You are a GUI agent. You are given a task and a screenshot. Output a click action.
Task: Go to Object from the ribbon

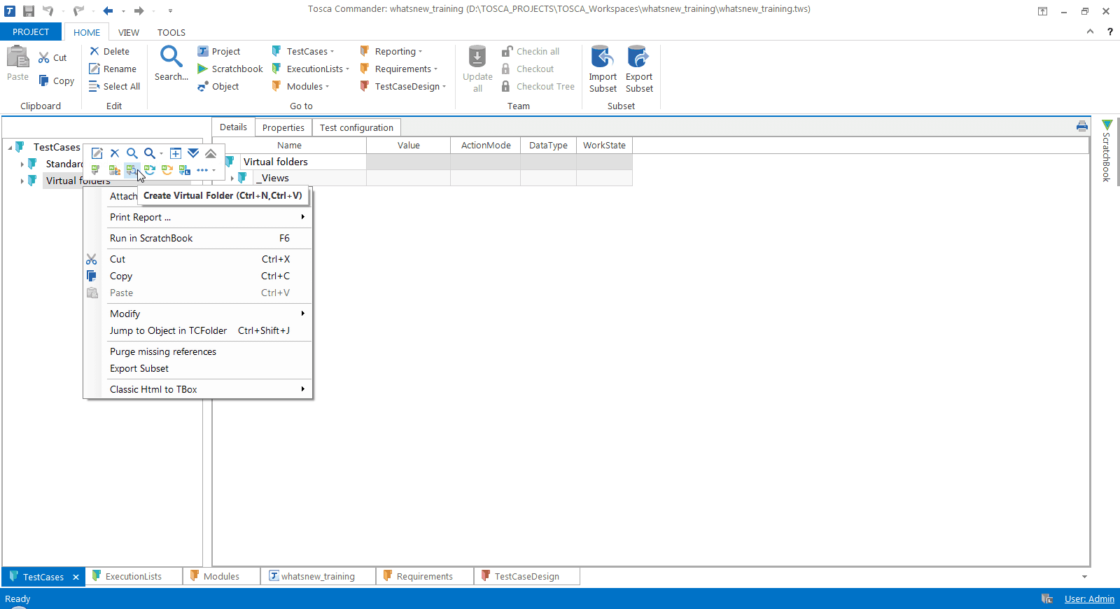tap(218, 86)
